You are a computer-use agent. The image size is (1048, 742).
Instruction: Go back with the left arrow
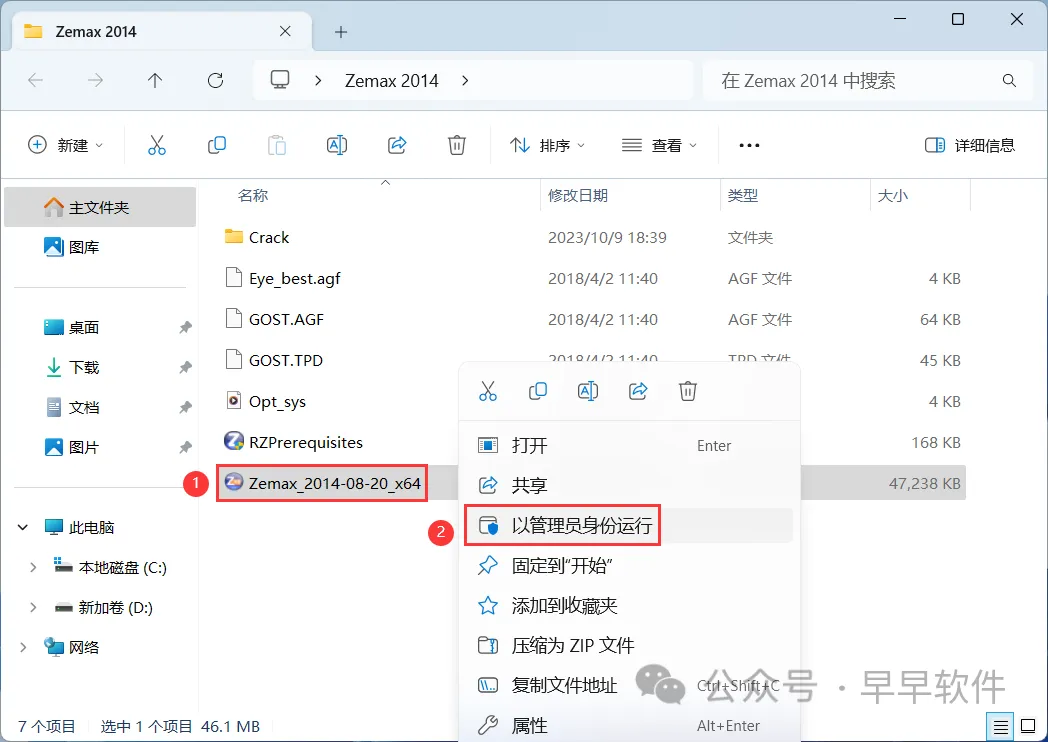click(35, 81)
